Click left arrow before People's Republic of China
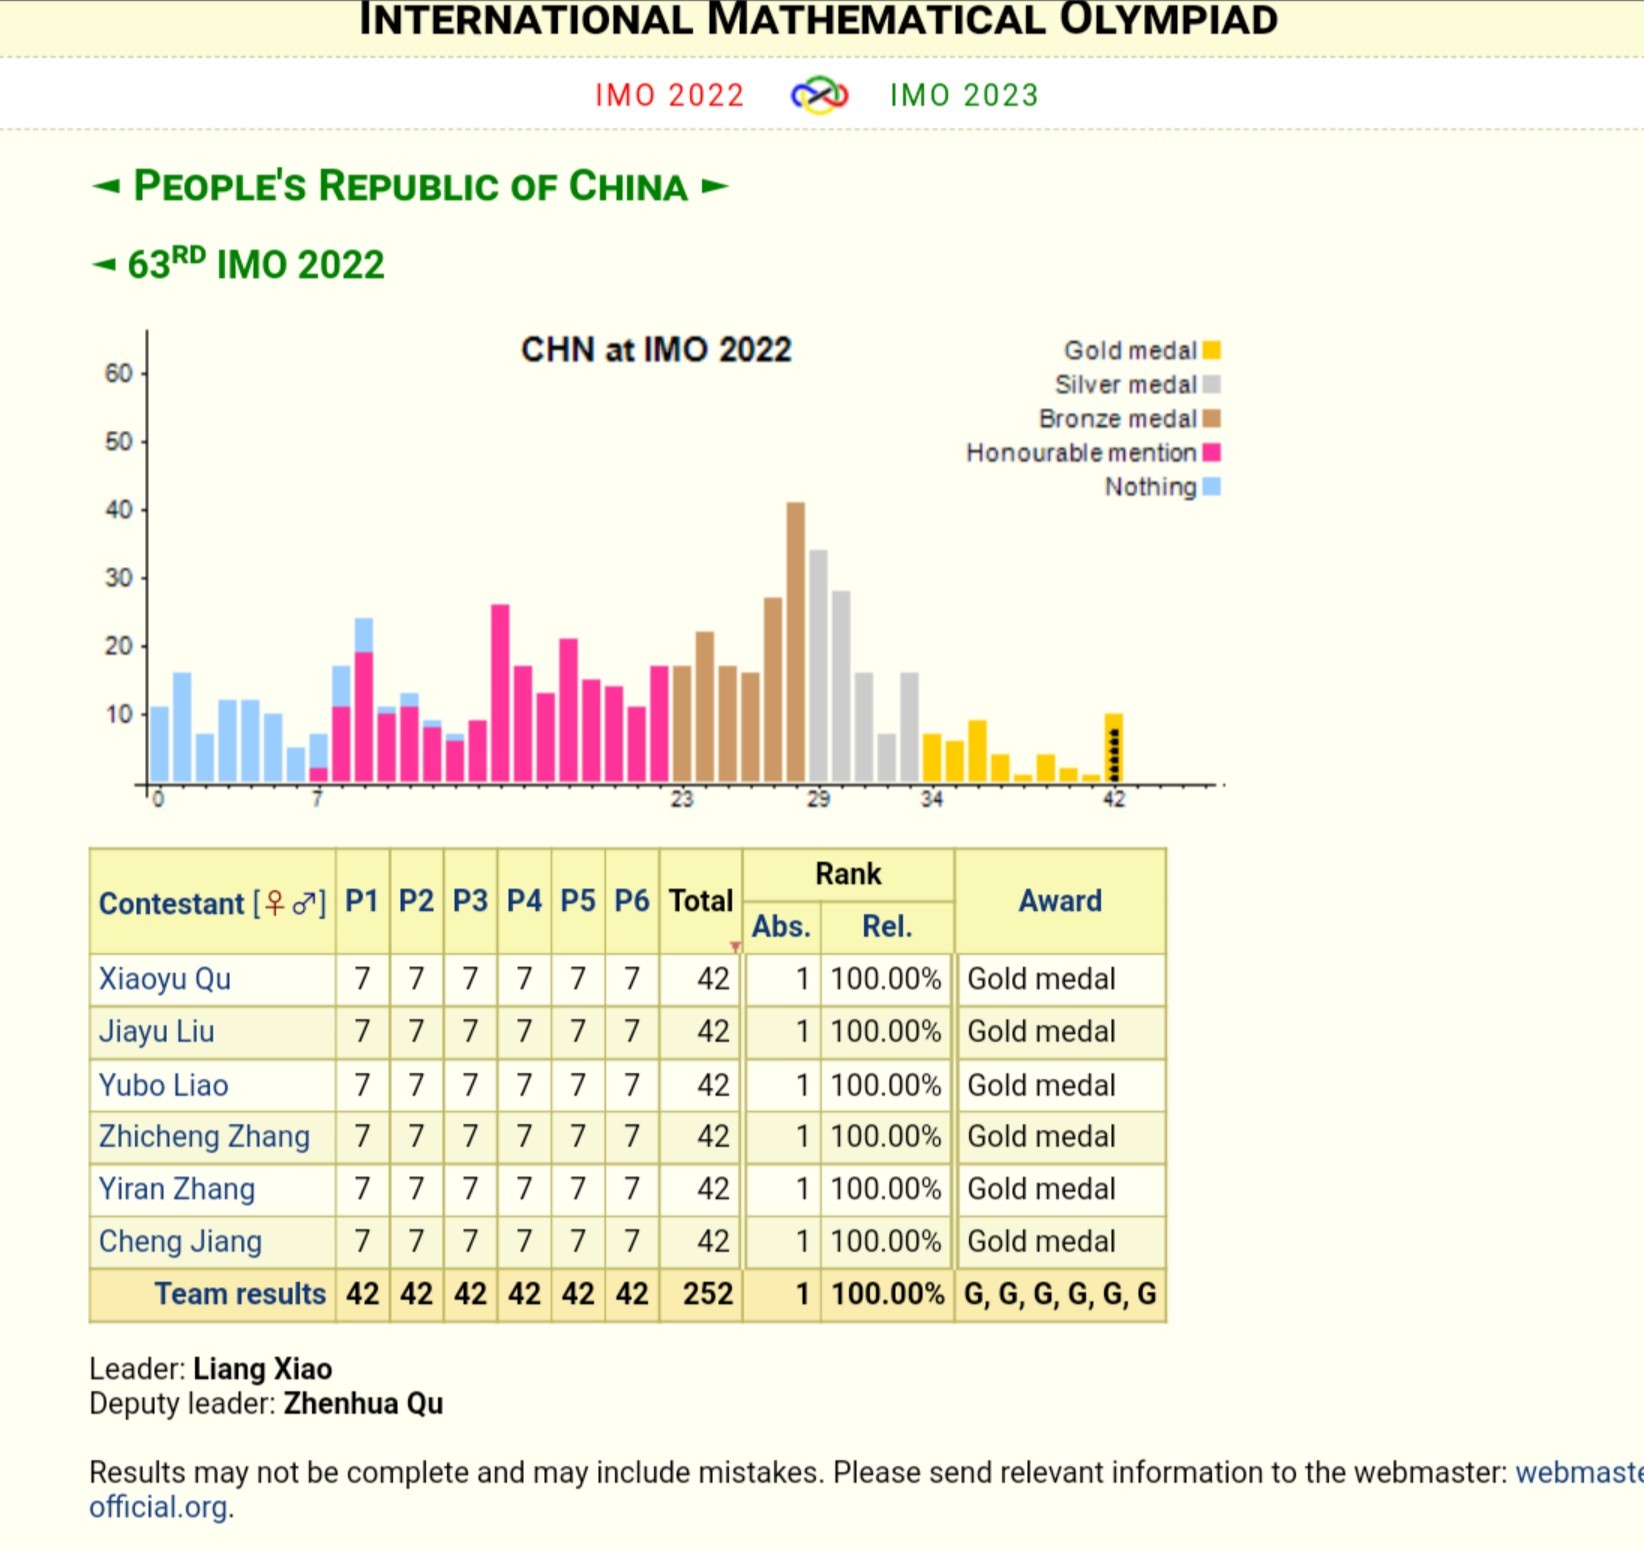Viewport: 1644px width, 1550px height. tap(106, 186)
